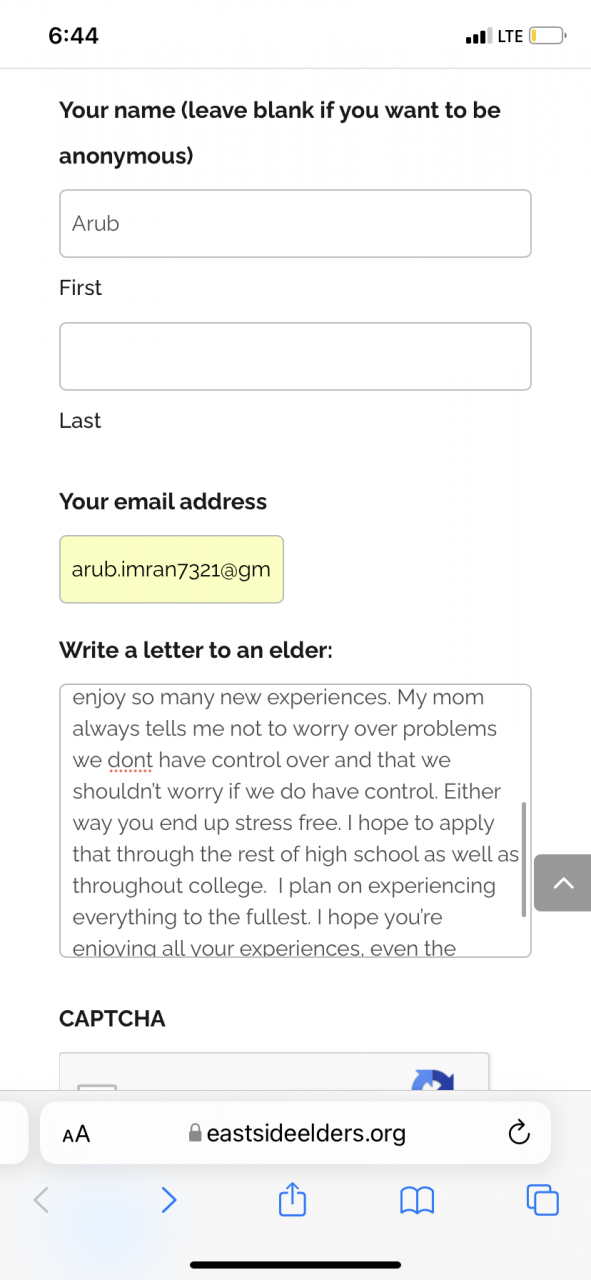Reload the eastsideelders.org page
The image size is (591, 1280).
[518, 1133]
